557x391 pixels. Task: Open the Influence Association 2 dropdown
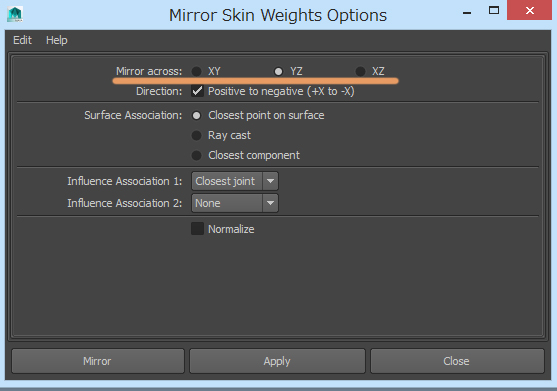(234, 203)
